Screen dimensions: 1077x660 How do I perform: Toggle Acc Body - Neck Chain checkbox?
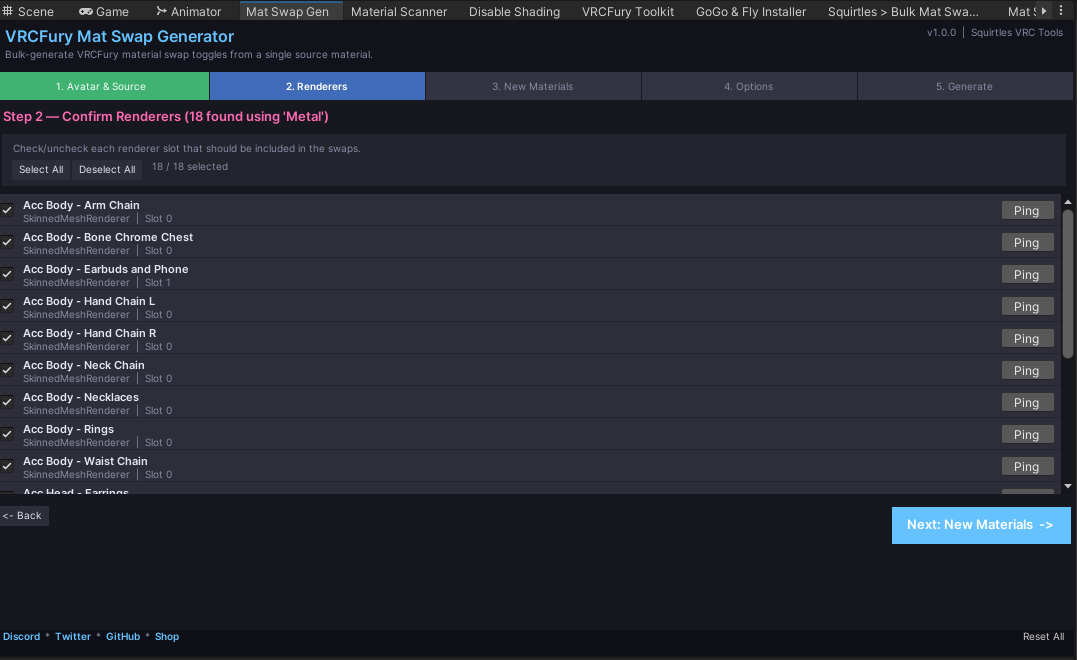[7, 370]
